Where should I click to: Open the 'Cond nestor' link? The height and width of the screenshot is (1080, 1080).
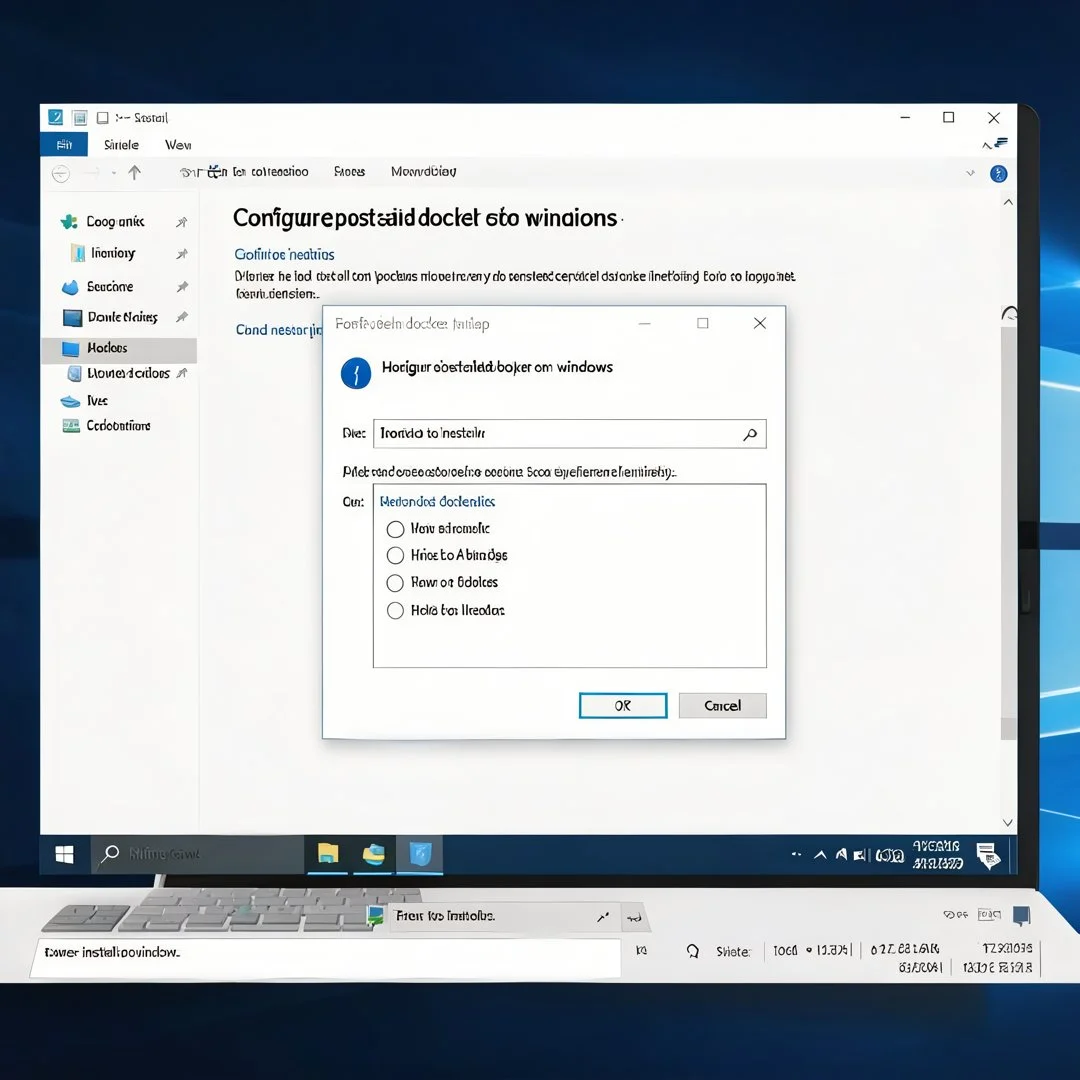(278, 330)
